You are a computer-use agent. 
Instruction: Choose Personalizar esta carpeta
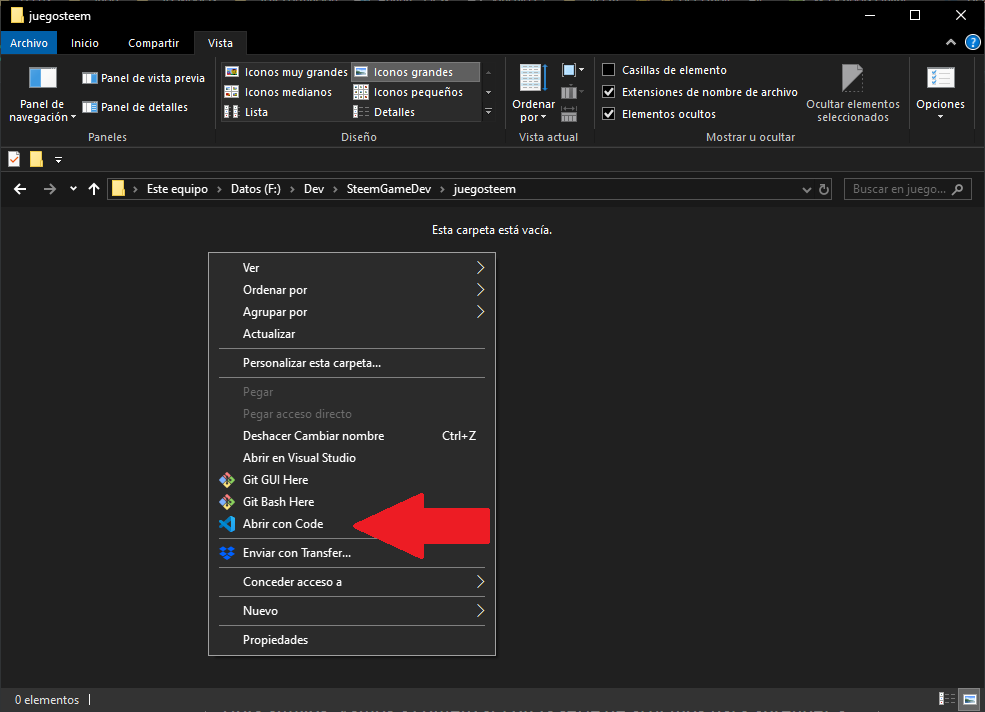click(x=352, y=363)
